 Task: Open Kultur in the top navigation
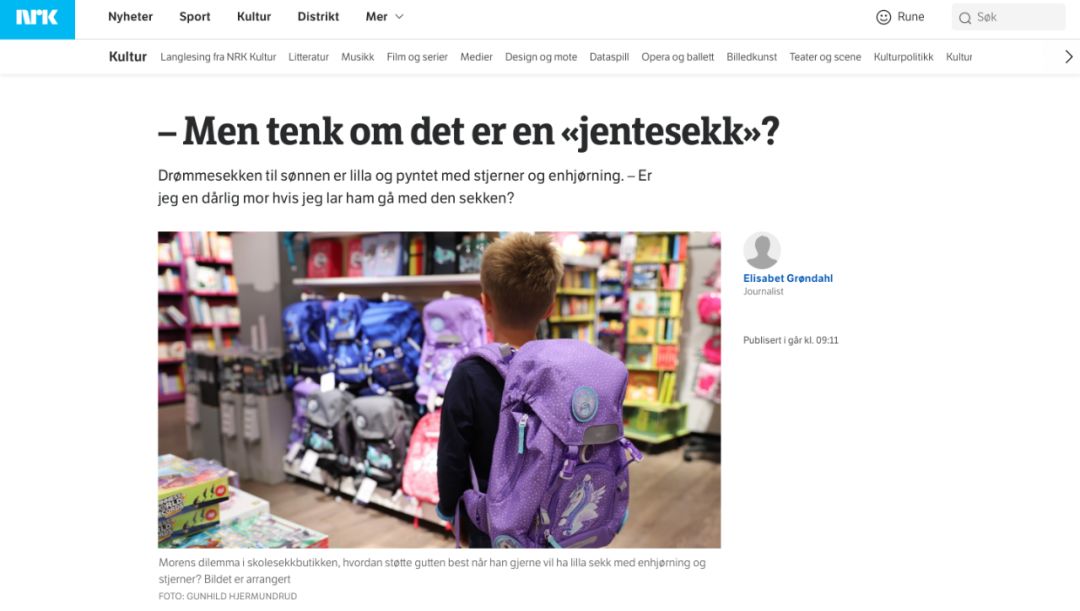click(253, 17)
